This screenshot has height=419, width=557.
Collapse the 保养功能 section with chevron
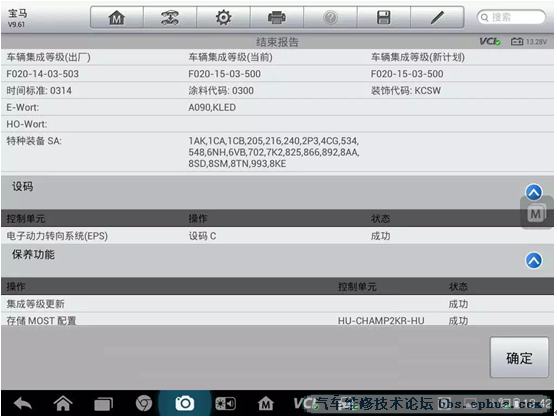[x=534, y=261]
